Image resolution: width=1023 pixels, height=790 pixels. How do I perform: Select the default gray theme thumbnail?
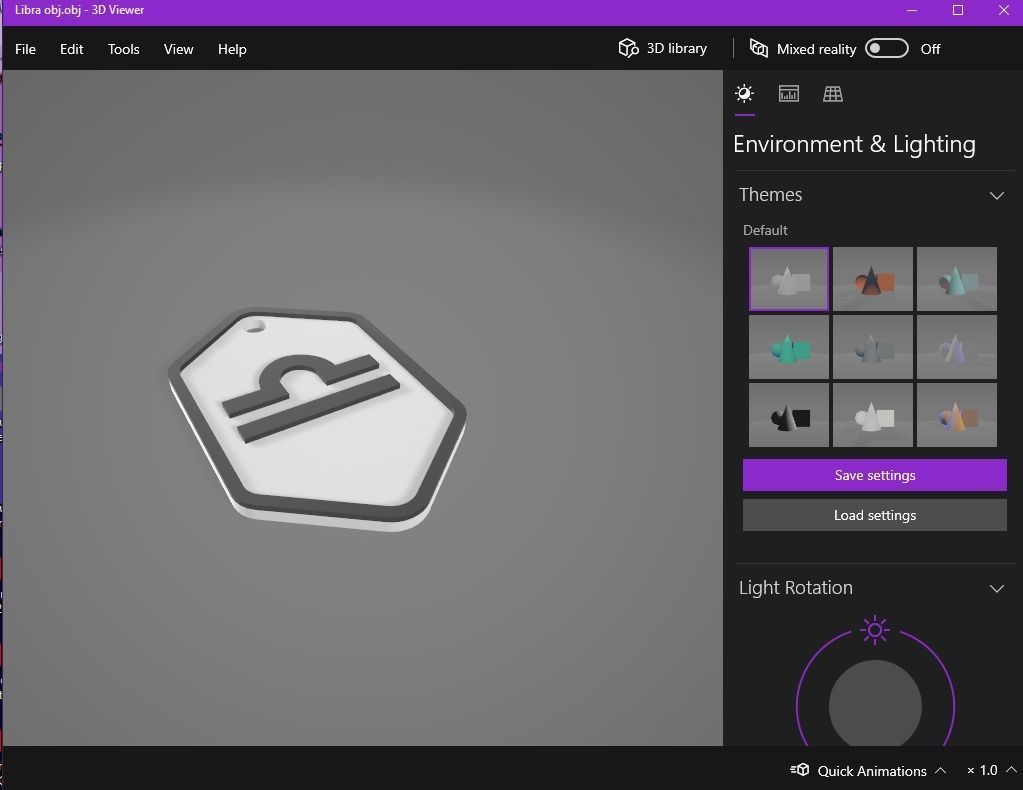(x=789, y=279)
